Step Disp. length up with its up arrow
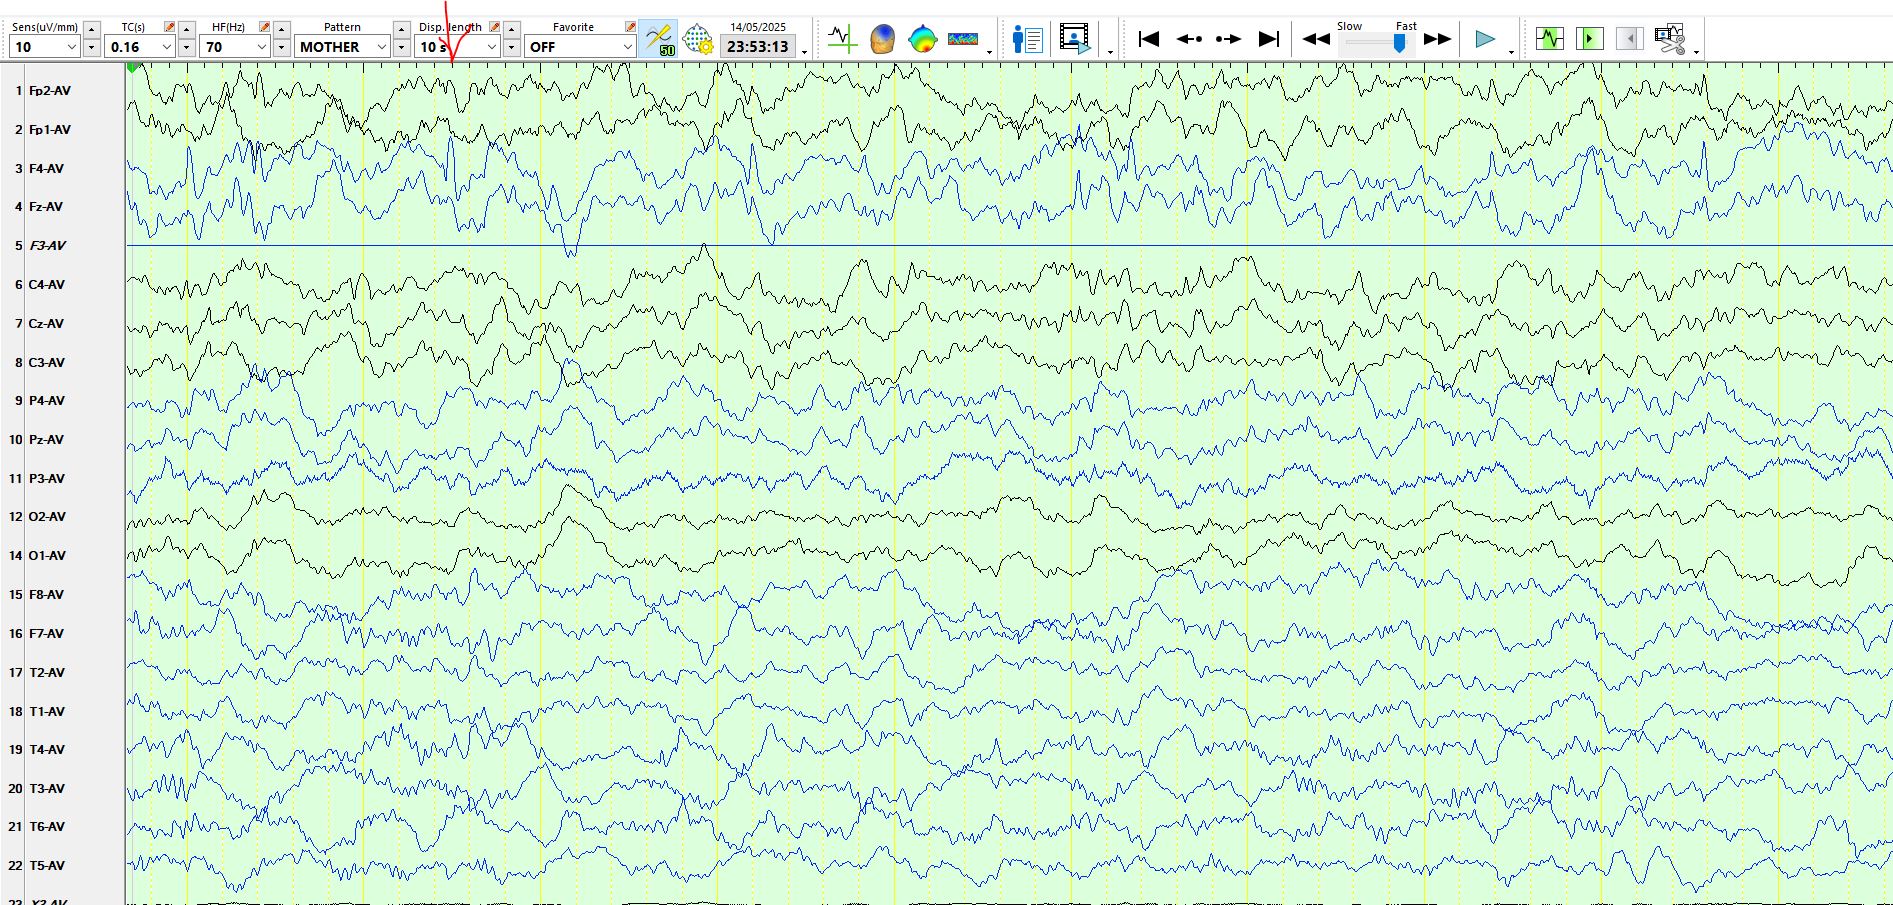The height and width of the screenshot is (905, 1893). (512, 29)
